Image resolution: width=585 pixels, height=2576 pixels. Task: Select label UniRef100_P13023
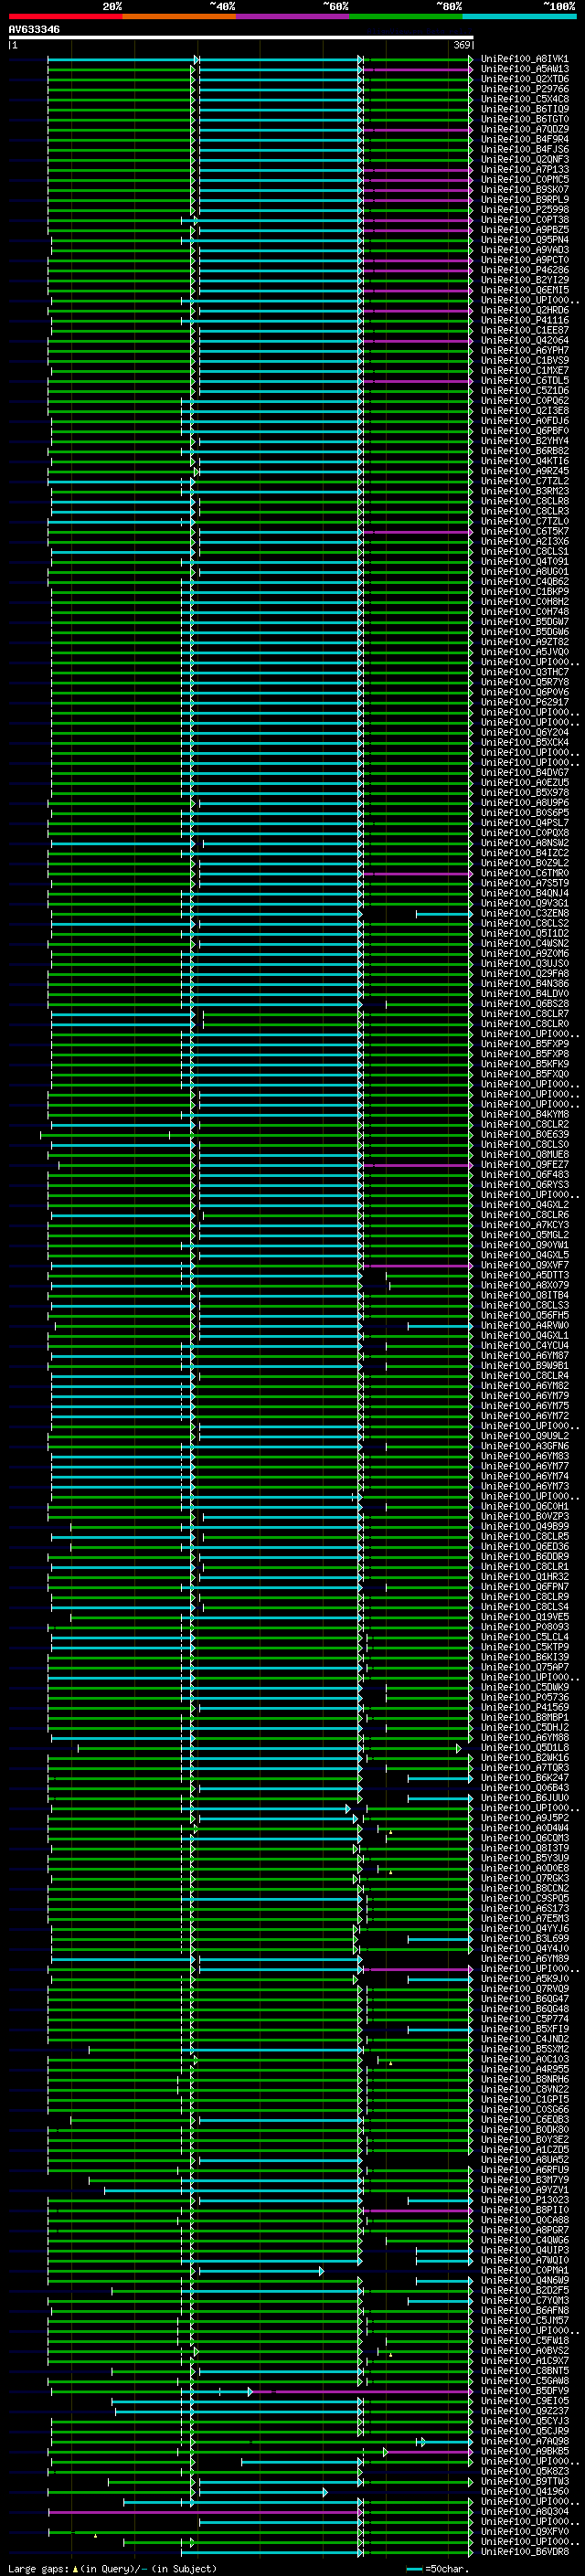click(x=525, y=2201)
